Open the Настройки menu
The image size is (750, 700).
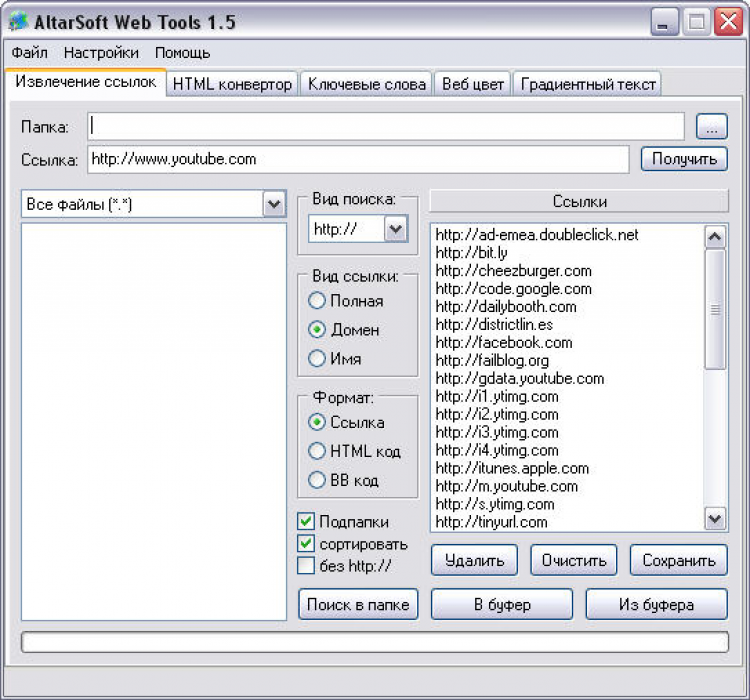tap(101, 52)
